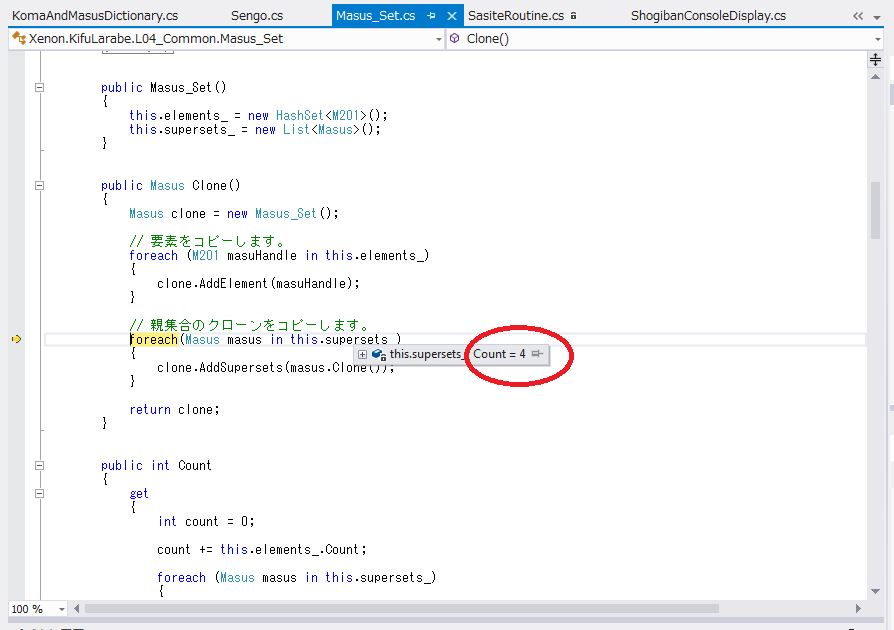The image size is (894, 630).
Task: Expand the this.supersets_ data tip
Action: pos(362,354)
